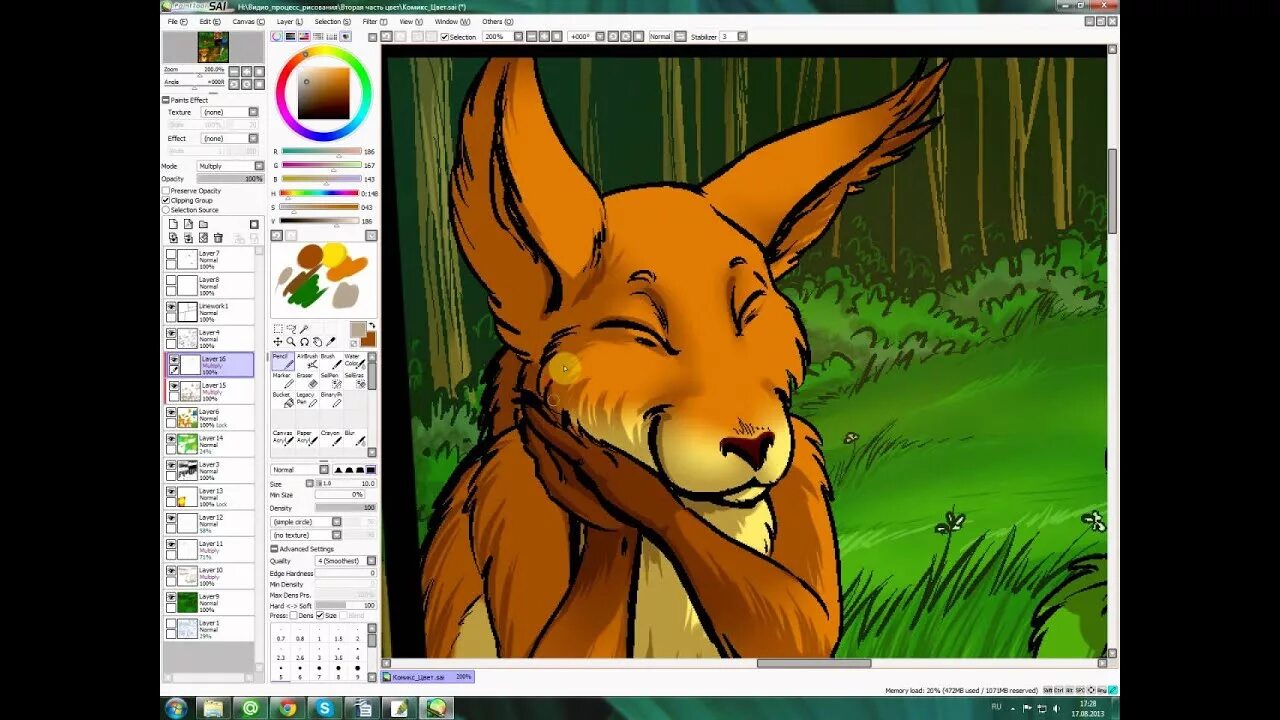Hide the Linework1 layer
The width and height of the screenshot is (1280, 720).
(x=171, y=307)
